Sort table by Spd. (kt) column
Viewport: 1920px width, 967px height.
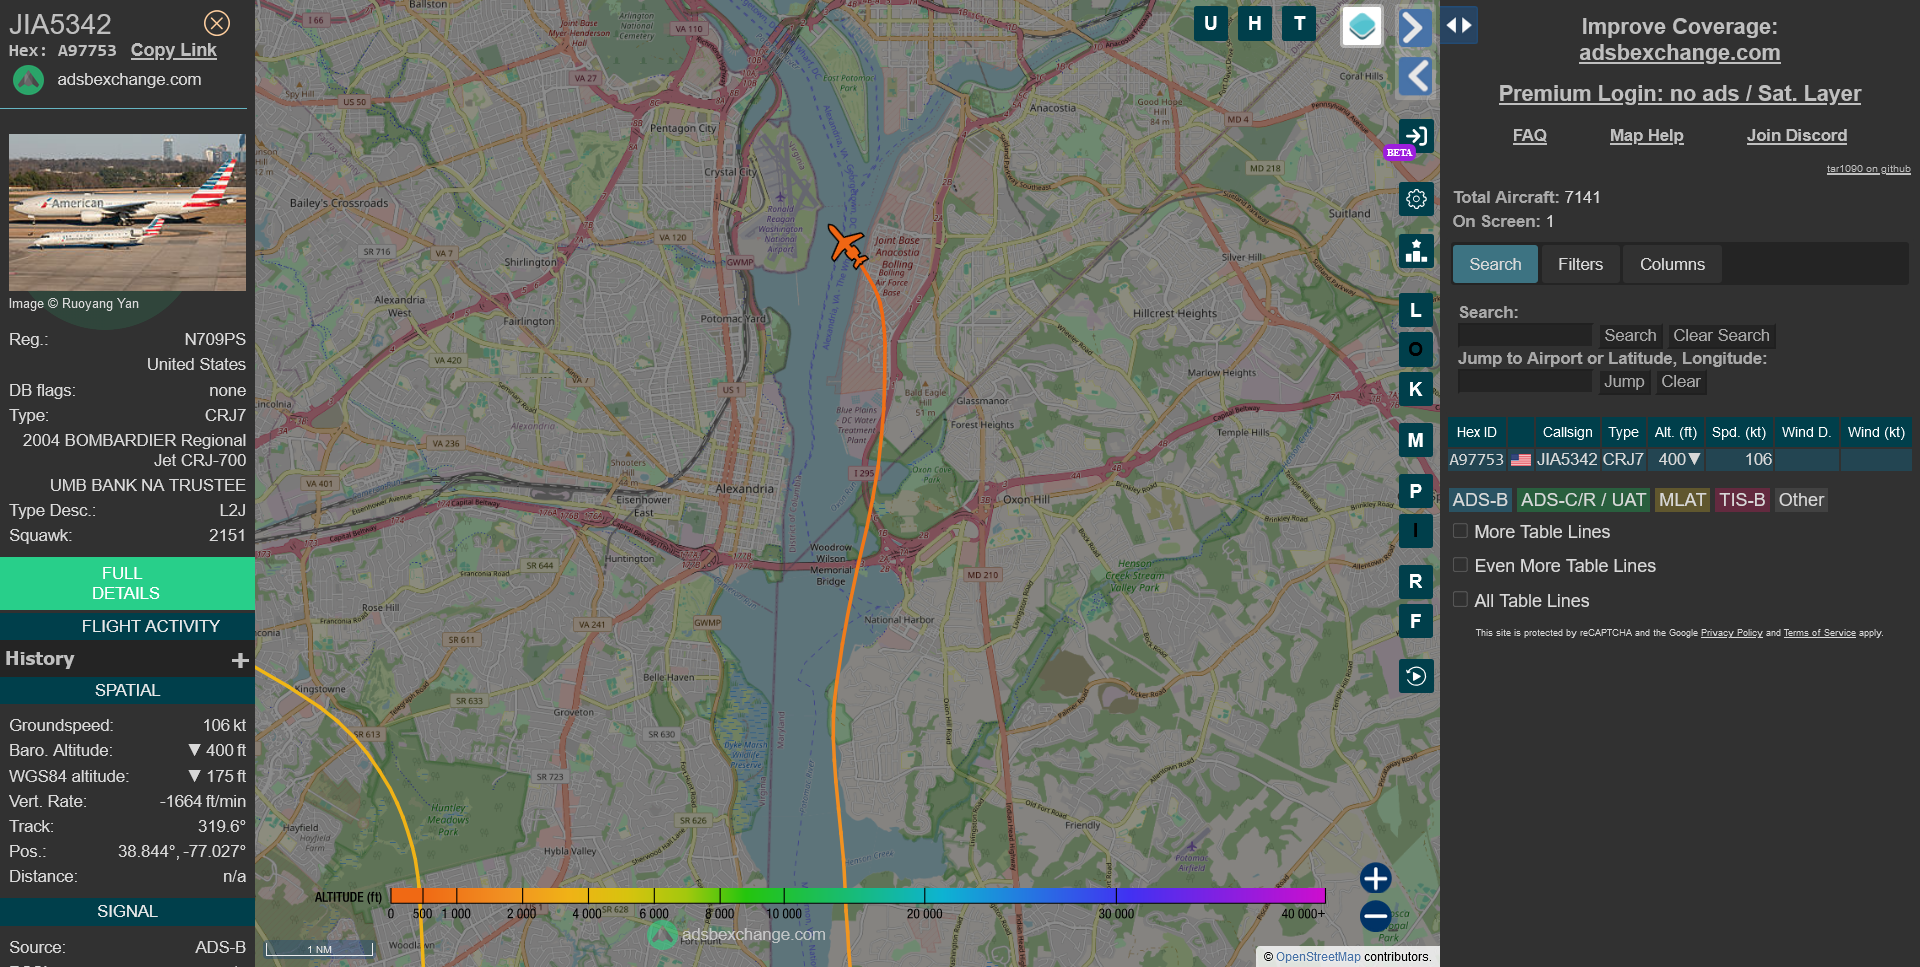[1738, 432]
